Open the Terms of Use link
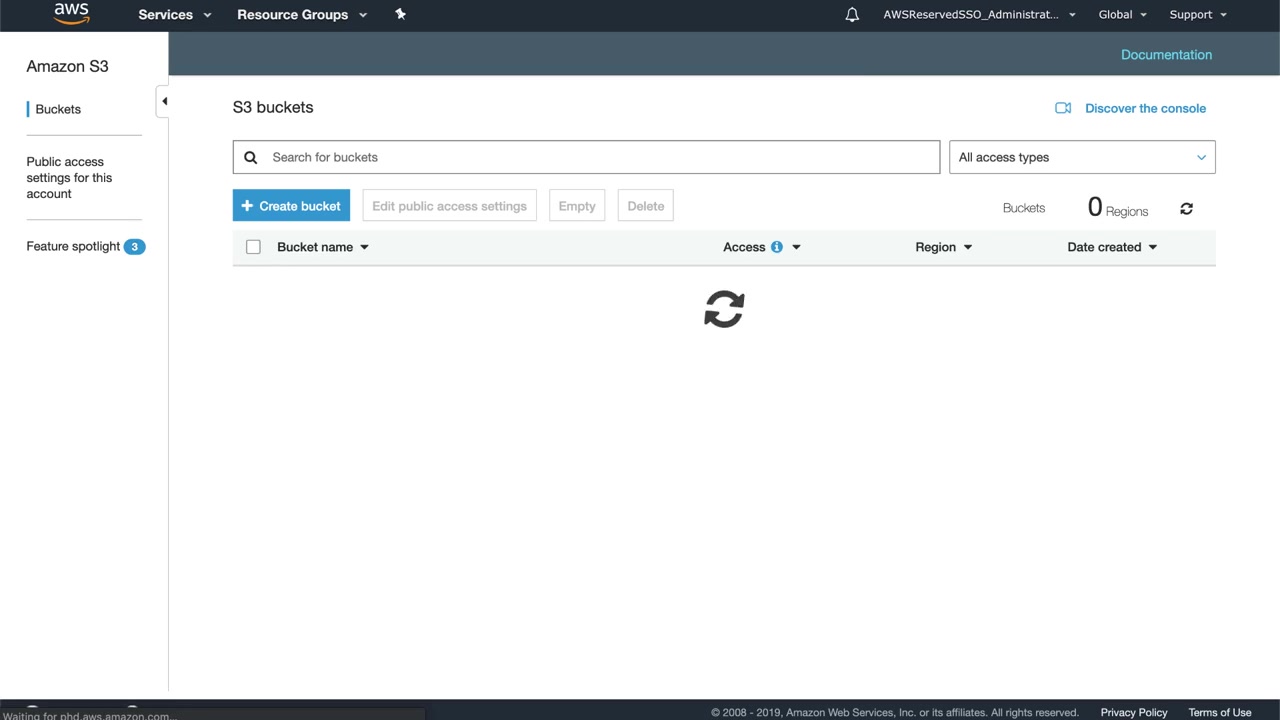Image resolution: width=1280 pixels, height=720 pixels. point(1220,712)
